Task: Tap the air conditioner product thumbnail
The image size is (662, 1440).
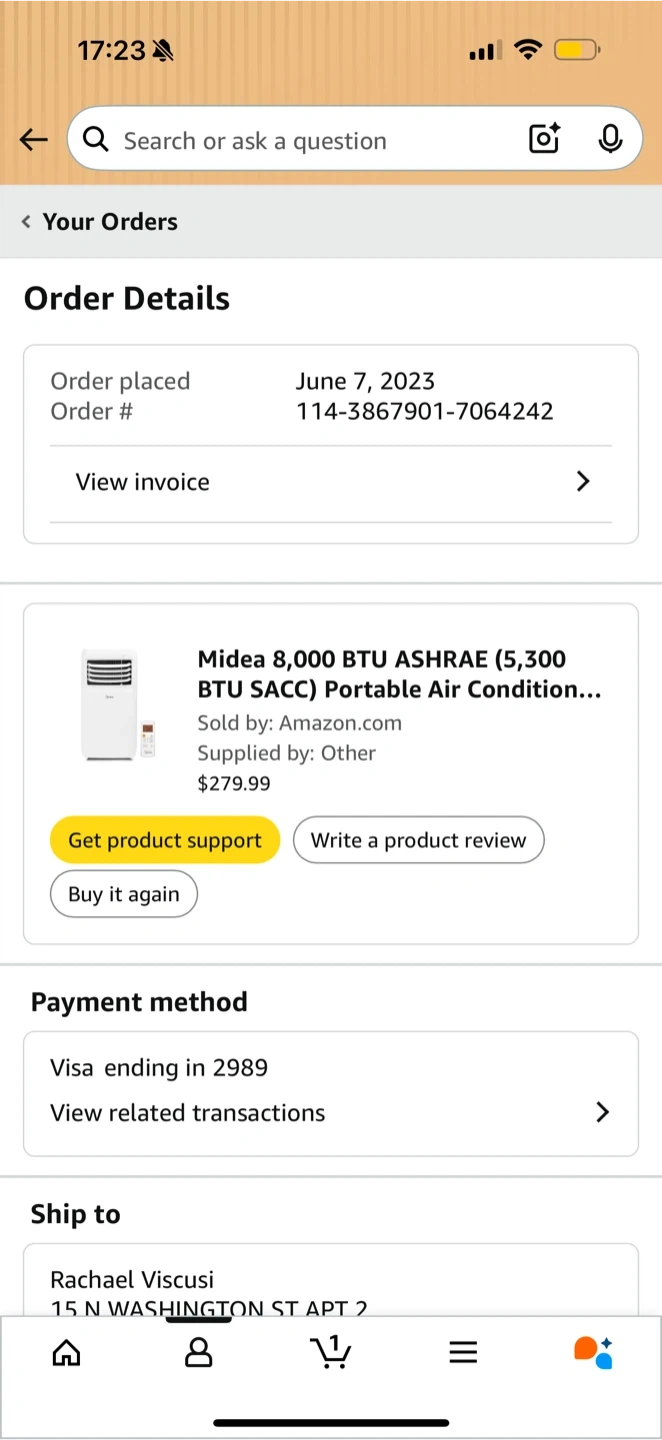Action: point(118,704)
